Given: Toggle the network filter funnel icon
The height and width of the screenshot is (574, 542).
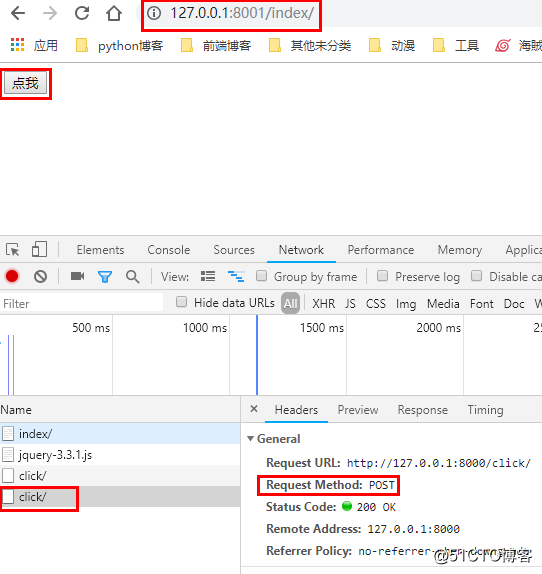Looking at the screenshot, I should click(x=105, y=277).
